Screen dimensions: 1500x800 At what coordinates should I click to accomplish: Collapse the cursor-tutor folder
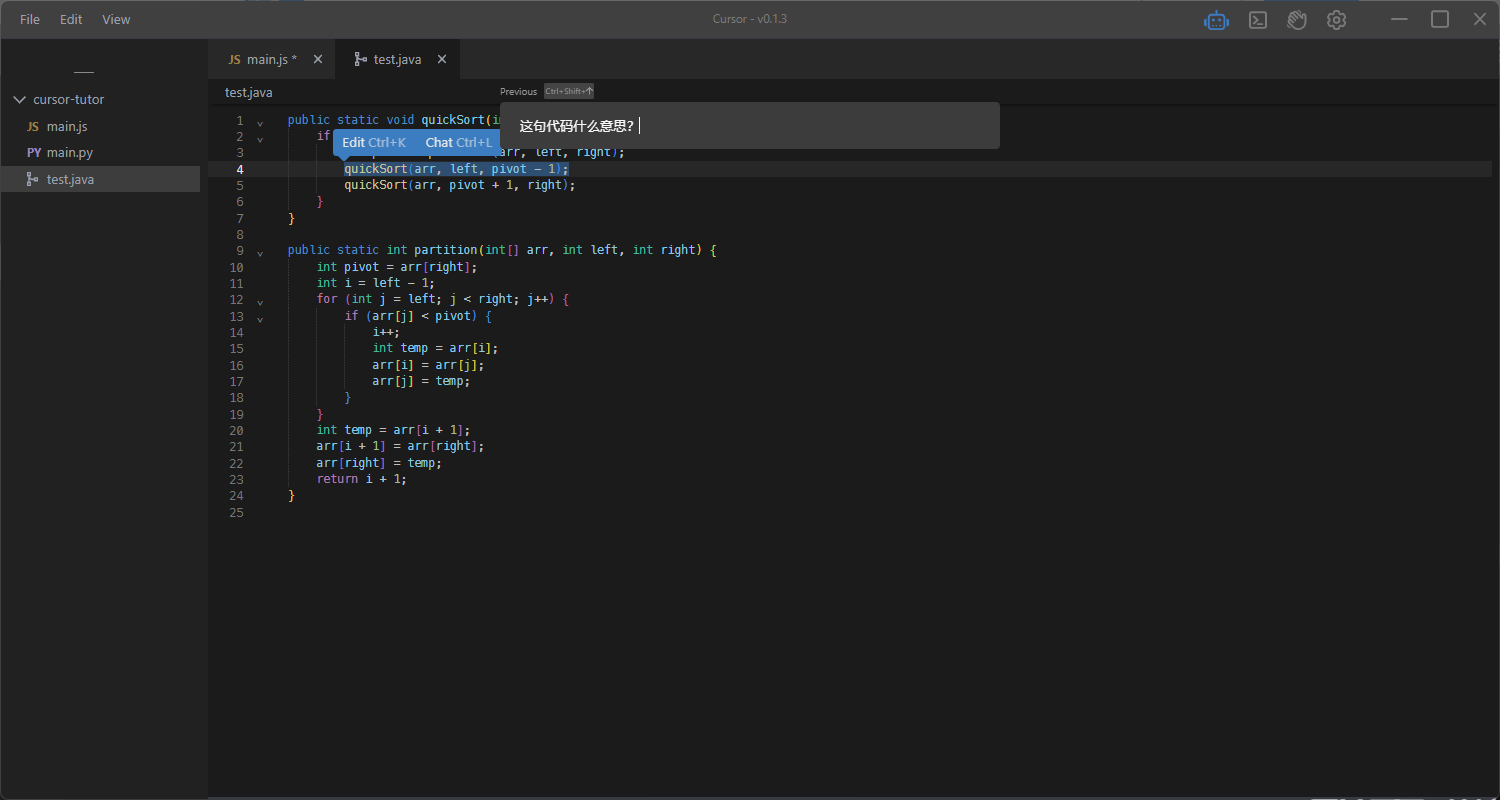[x=19, y=100]
